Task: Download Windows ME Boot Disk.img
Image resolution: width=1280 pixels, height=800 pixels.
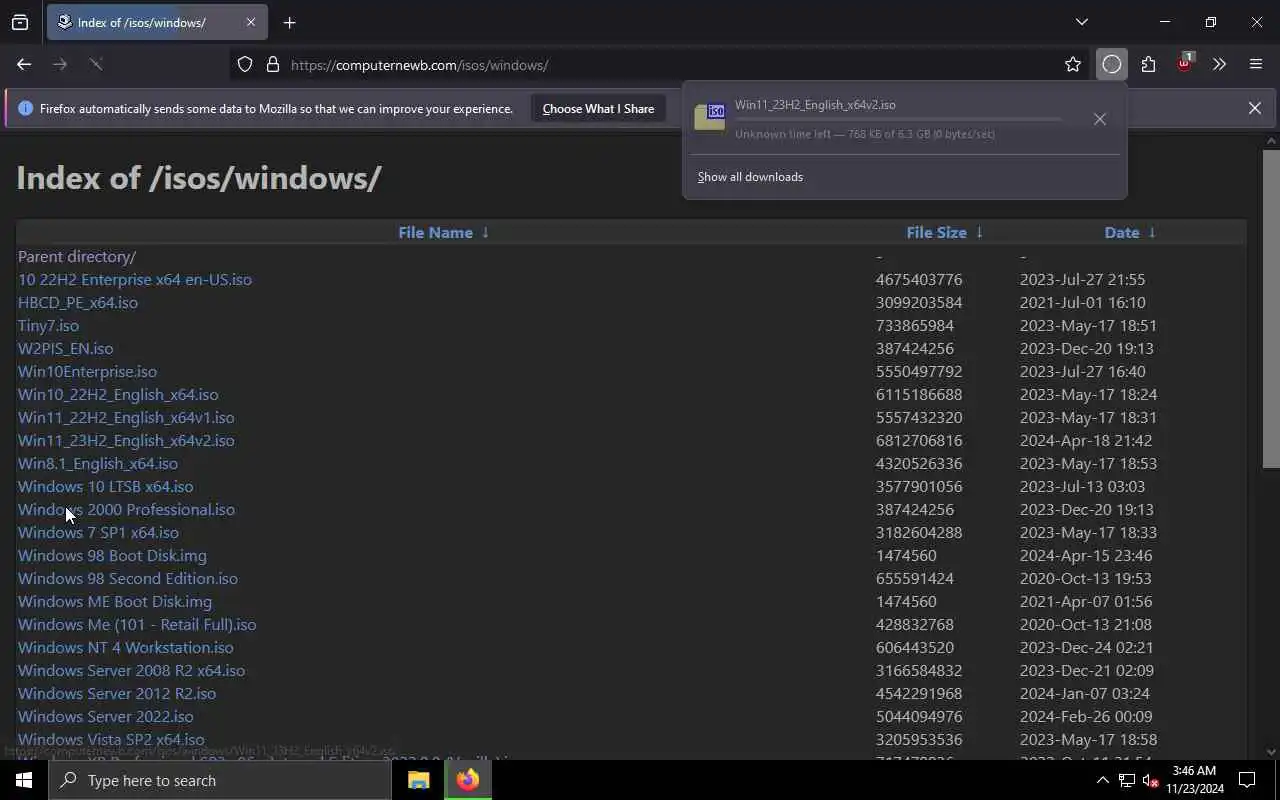Action: (x=115, y=602)
